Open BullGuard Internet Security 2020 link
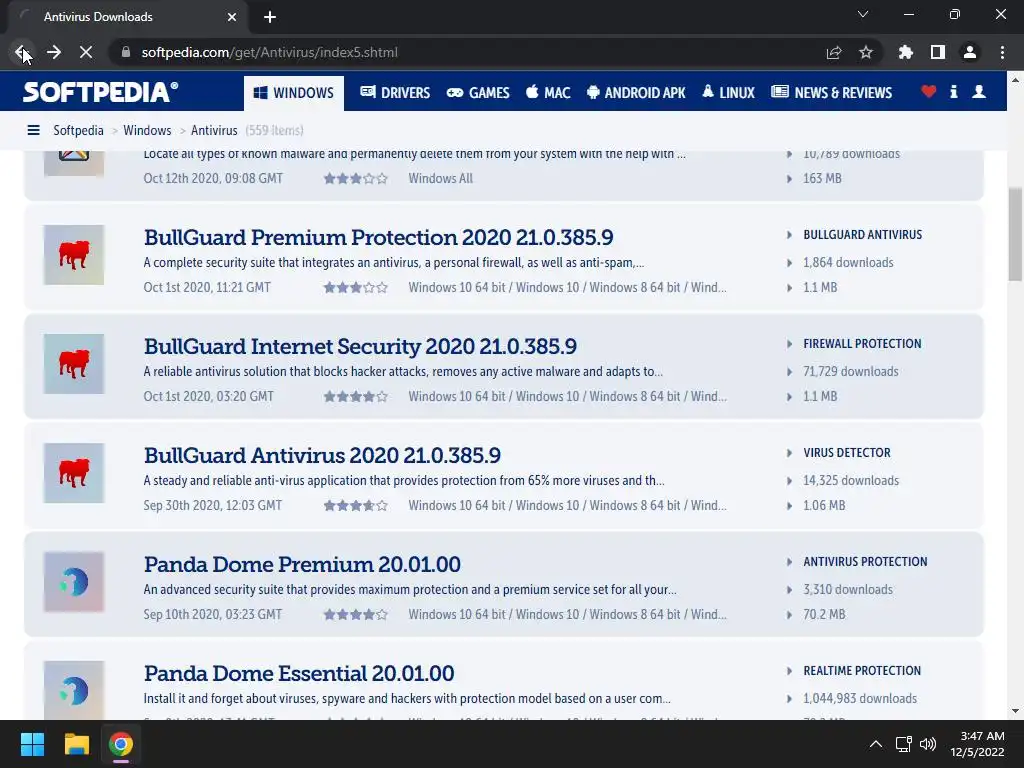The image size is (1024, 768). [x=360, y=346]
